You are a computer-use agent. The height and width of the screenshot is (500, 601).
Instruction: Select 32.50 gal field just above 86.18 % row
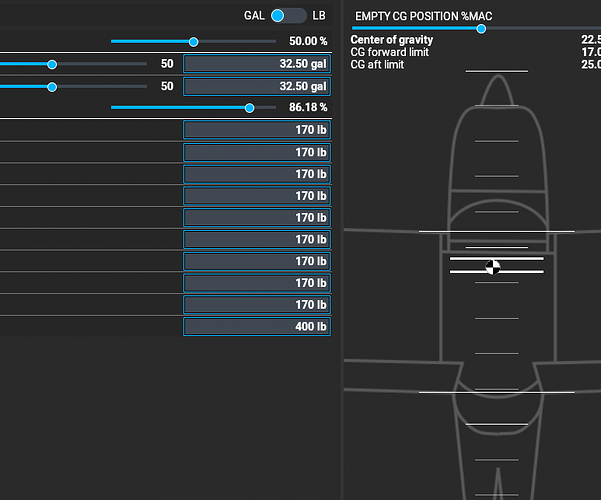pos(257,86)
